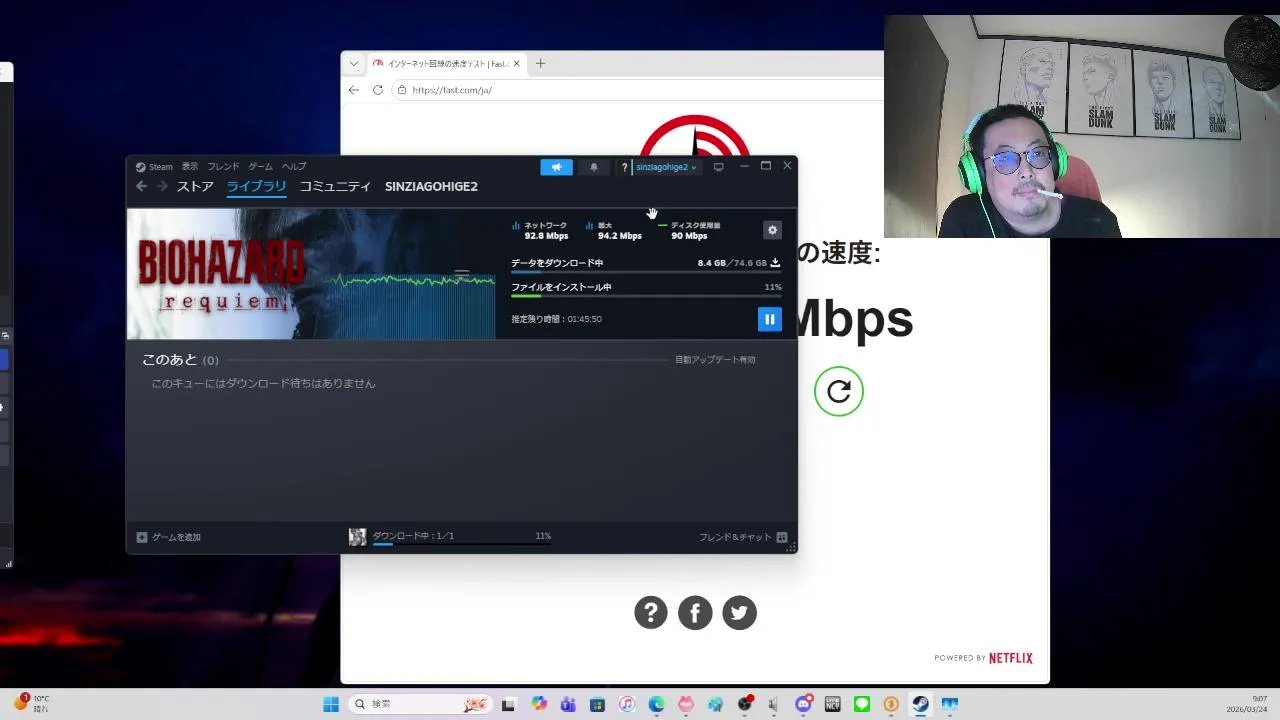Viewport: 1280px width, 720px height.
Task: Click the browser back arrow
Action: tap(354, 90)
